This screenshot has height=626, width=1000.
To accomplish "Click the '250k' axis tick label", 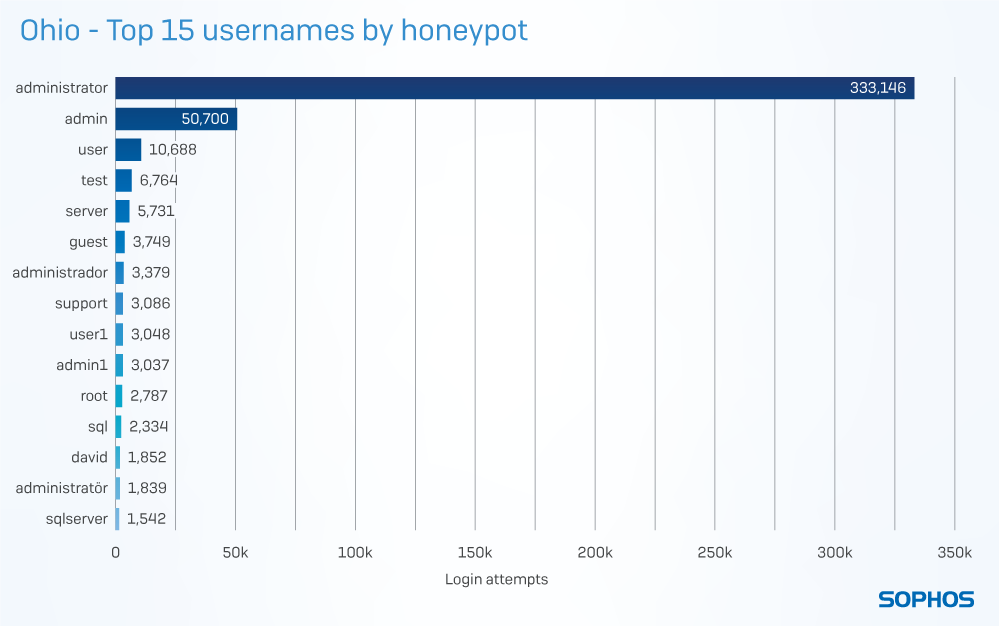I will tap(714, 553).
